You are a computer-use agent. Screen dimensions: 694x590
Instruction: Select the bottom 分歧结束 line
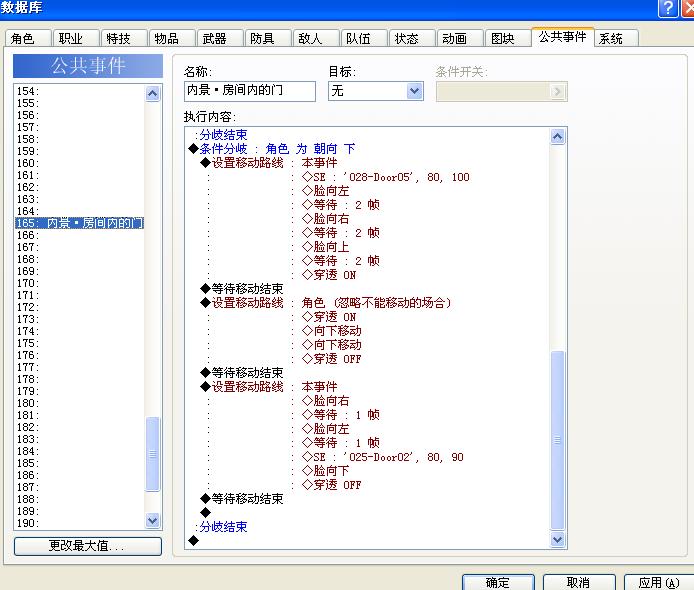[x=221, y=527]
